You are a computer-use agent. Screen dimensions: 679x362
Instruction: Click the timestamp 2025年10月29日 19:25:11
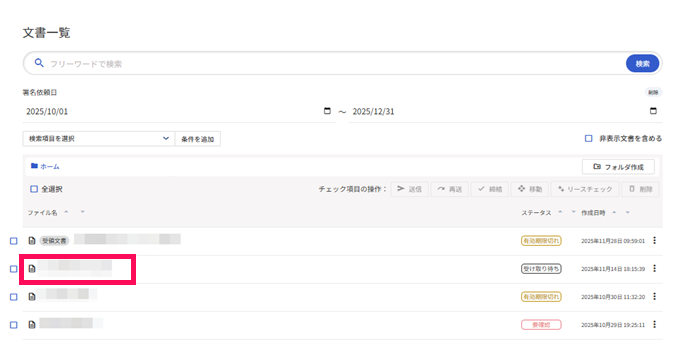pyautogui.click(x=613, y=325)
